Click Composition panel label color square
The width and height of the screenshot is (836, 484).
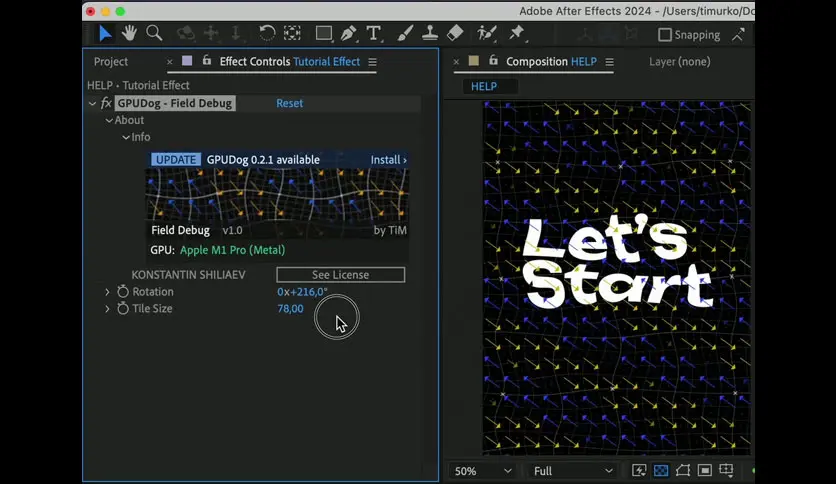pos(473,61)
